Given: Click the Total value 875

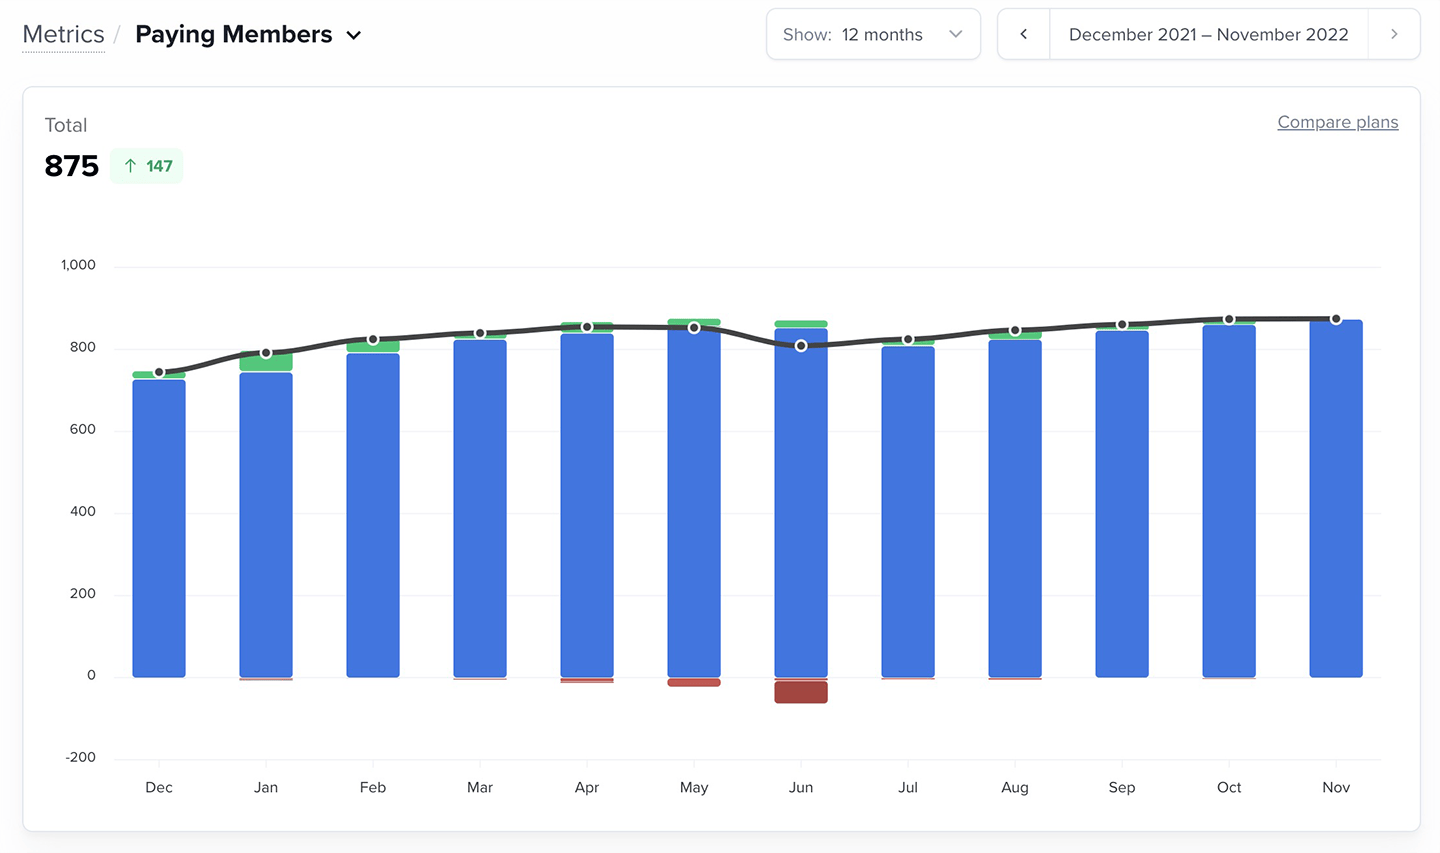Looking at the screenshot, I should pyautogui.click(x=70, y=166).
